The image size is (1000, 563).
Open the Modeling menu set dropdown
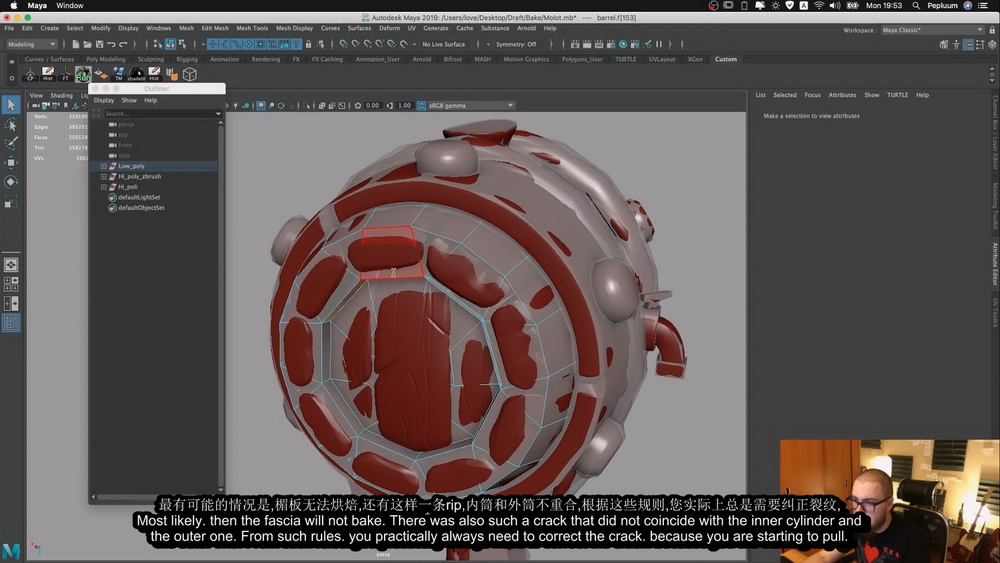click(x=31, y=44)
